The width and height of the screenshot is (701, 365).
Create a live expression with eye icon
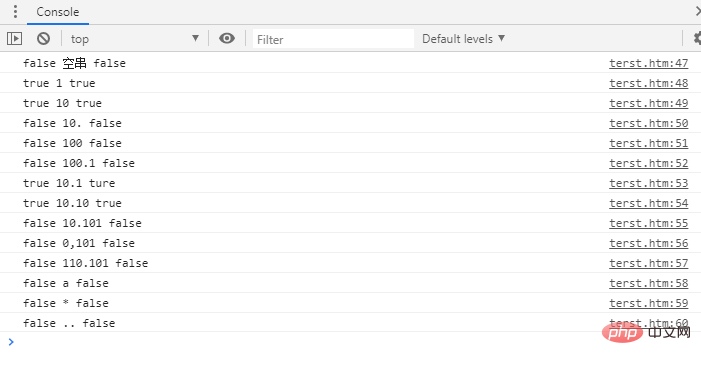click(x=227, y=38)
